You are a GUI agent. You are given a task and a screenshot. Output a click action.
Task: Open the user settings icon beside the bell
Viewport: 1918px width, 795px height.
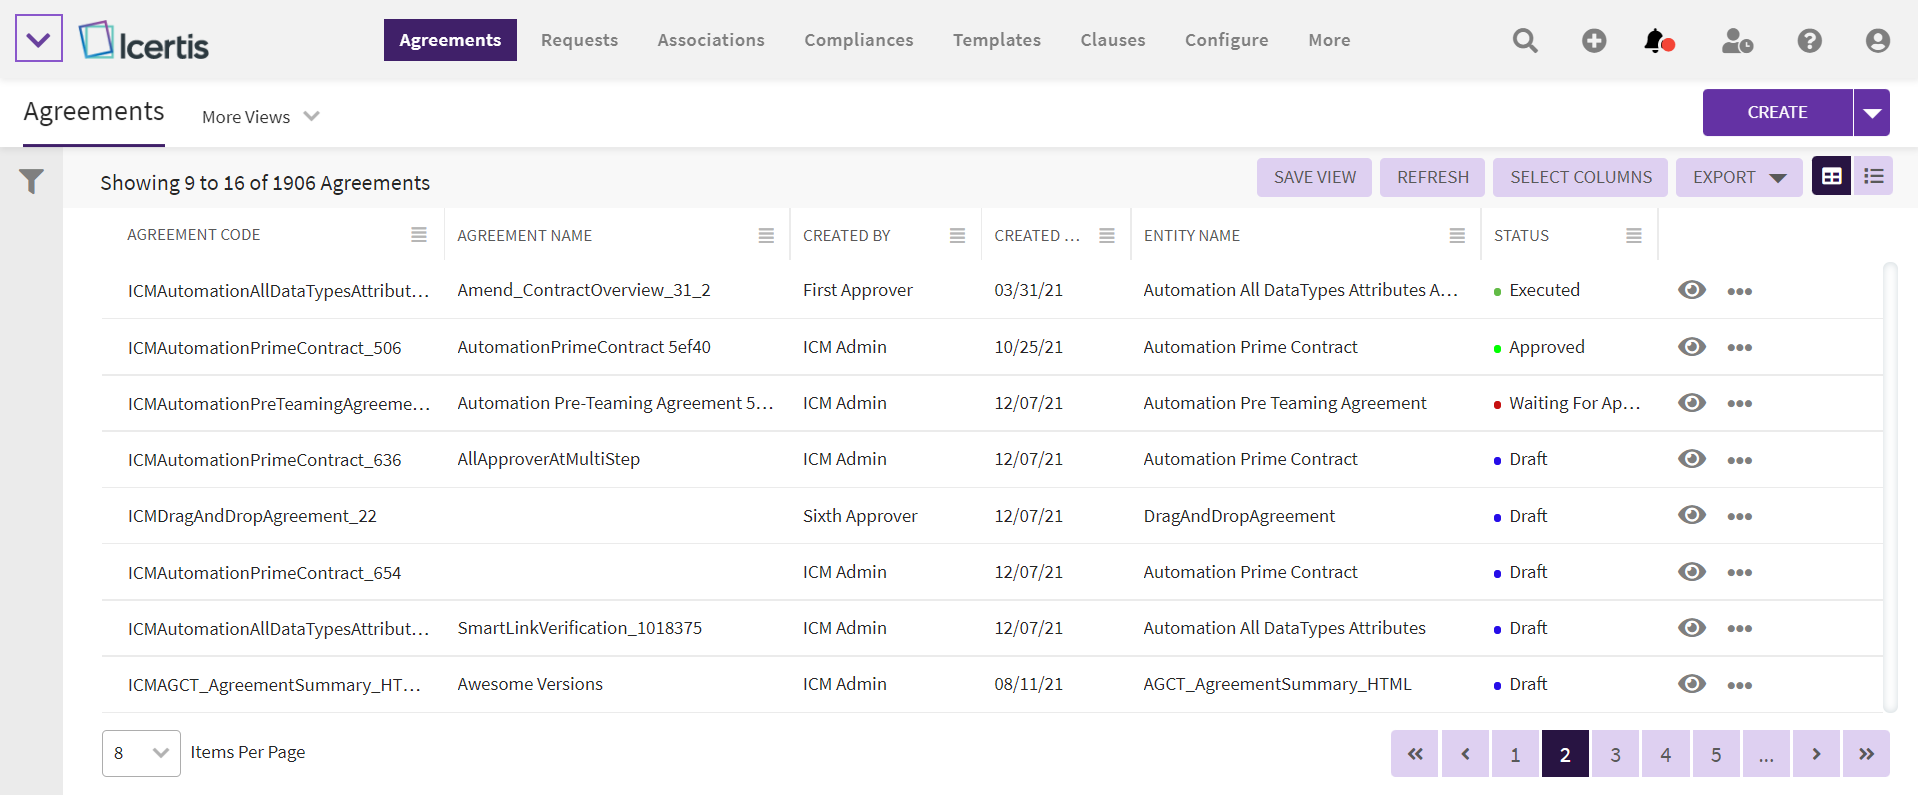[1737, 41]
